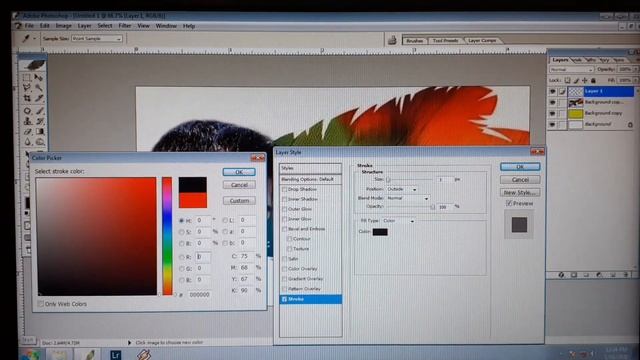Image resolution: width=640 pixels, height=360 pixels.
Task: Click the vertical hue slider strip
Action: click(167, 236)
